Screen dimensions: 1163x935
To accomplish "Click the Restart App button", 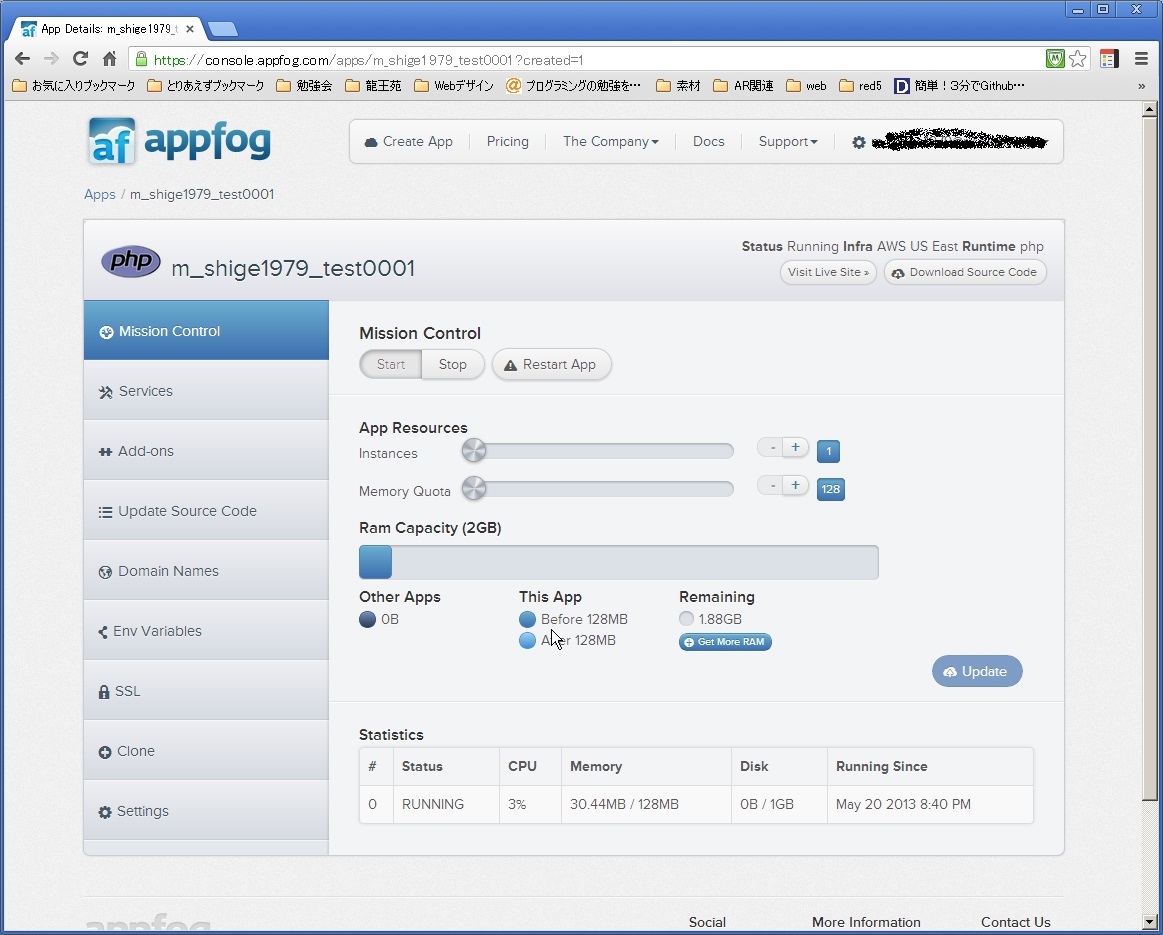I will pyautogui.click(x=551, y=364).
